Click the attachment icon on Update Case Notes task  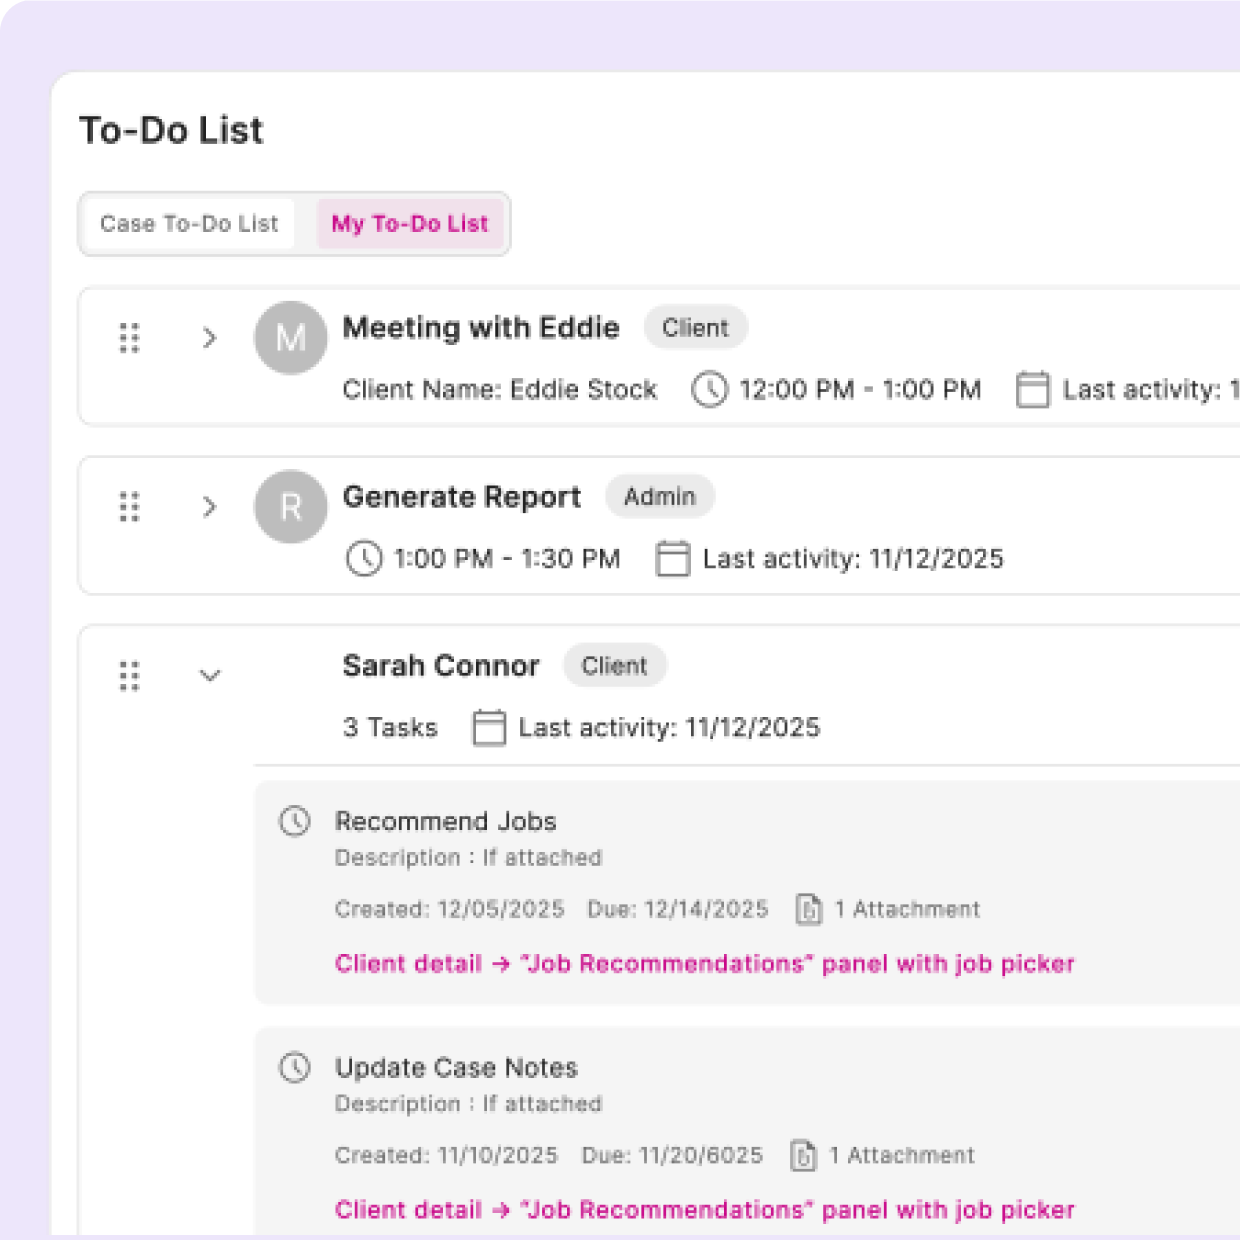(x=806, y=1155)
